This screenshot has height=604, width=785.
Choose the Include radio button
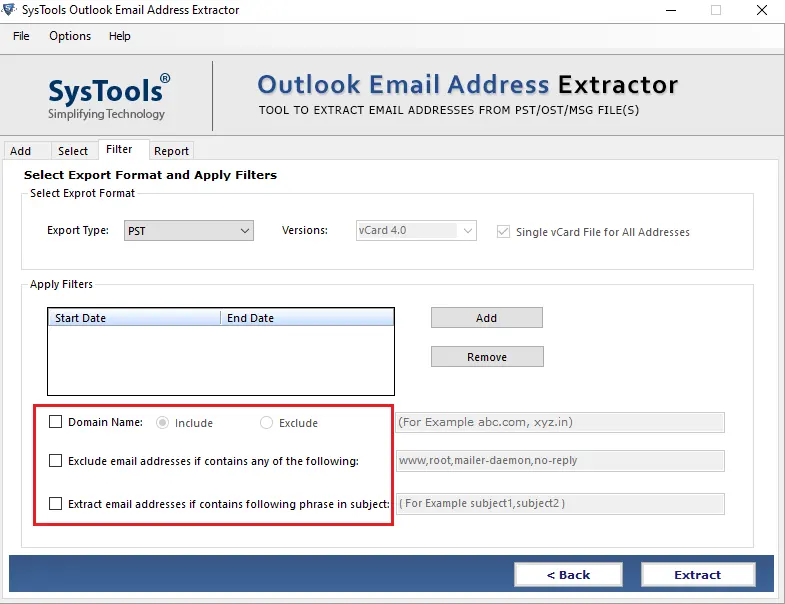point(162,423)
